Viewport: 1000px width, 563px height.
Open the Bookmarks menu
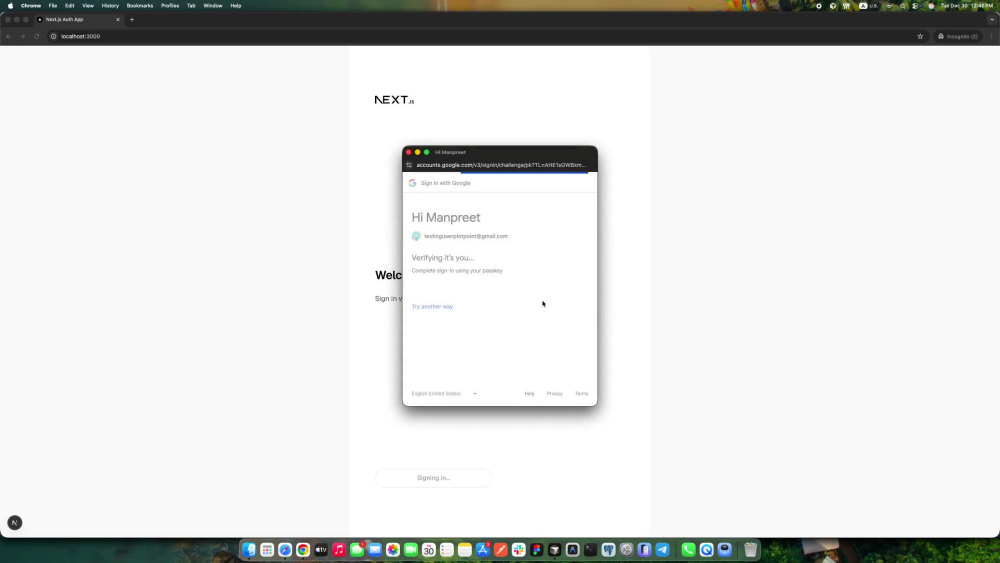coord(140,6)
